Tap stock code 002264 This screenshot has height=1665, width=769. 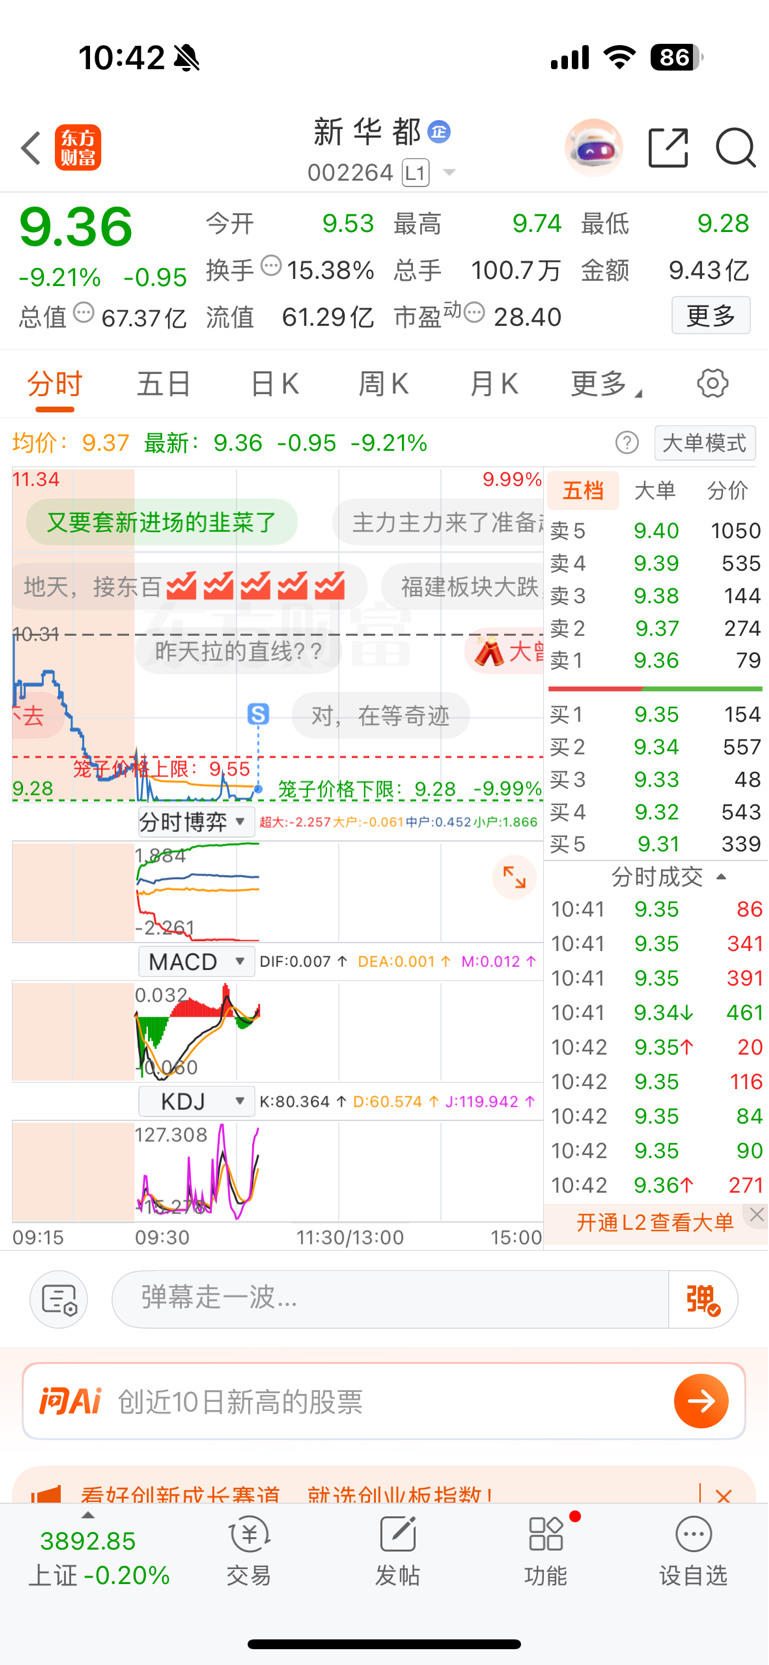point(350,173)
